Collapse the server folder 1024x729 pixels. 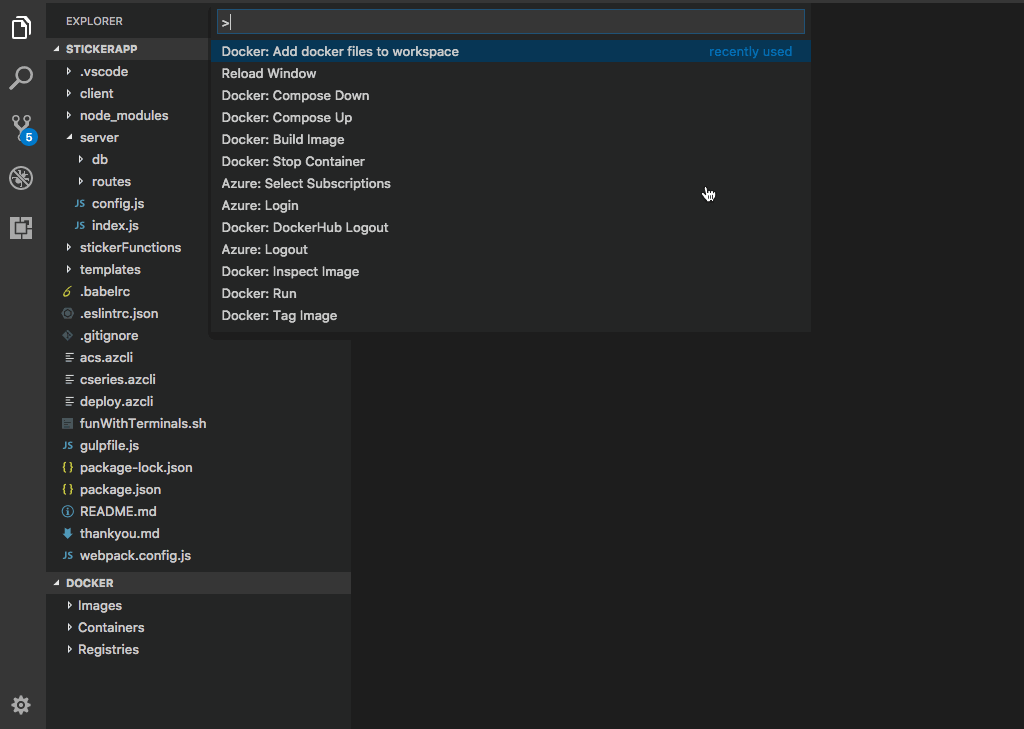[x=69, y=137]
